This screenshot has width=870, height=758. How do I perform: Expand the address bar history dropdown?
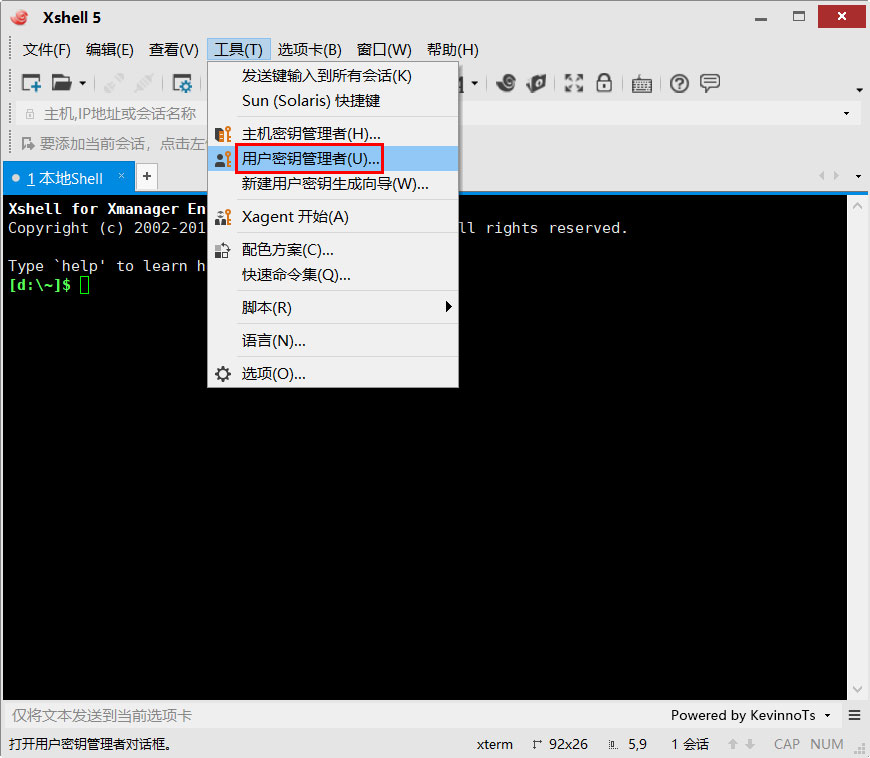(x=846, y=114)
